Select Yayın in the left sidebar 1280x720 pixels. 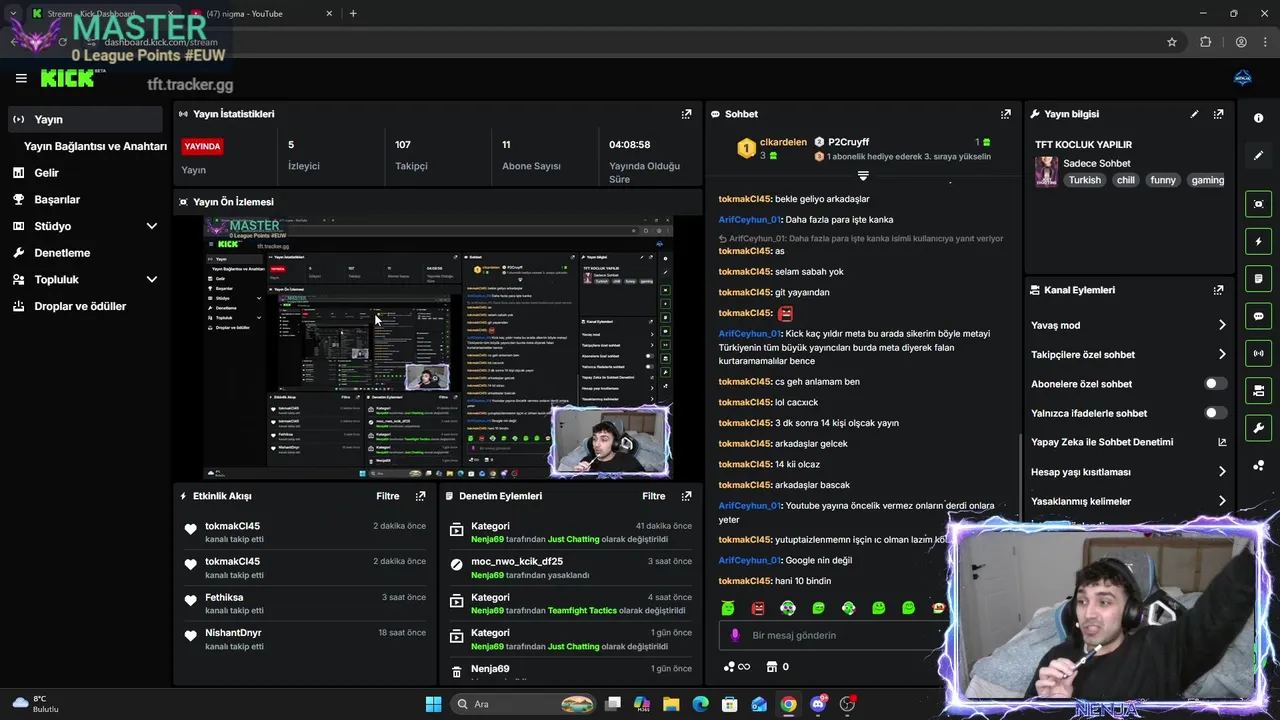point(84,119)
